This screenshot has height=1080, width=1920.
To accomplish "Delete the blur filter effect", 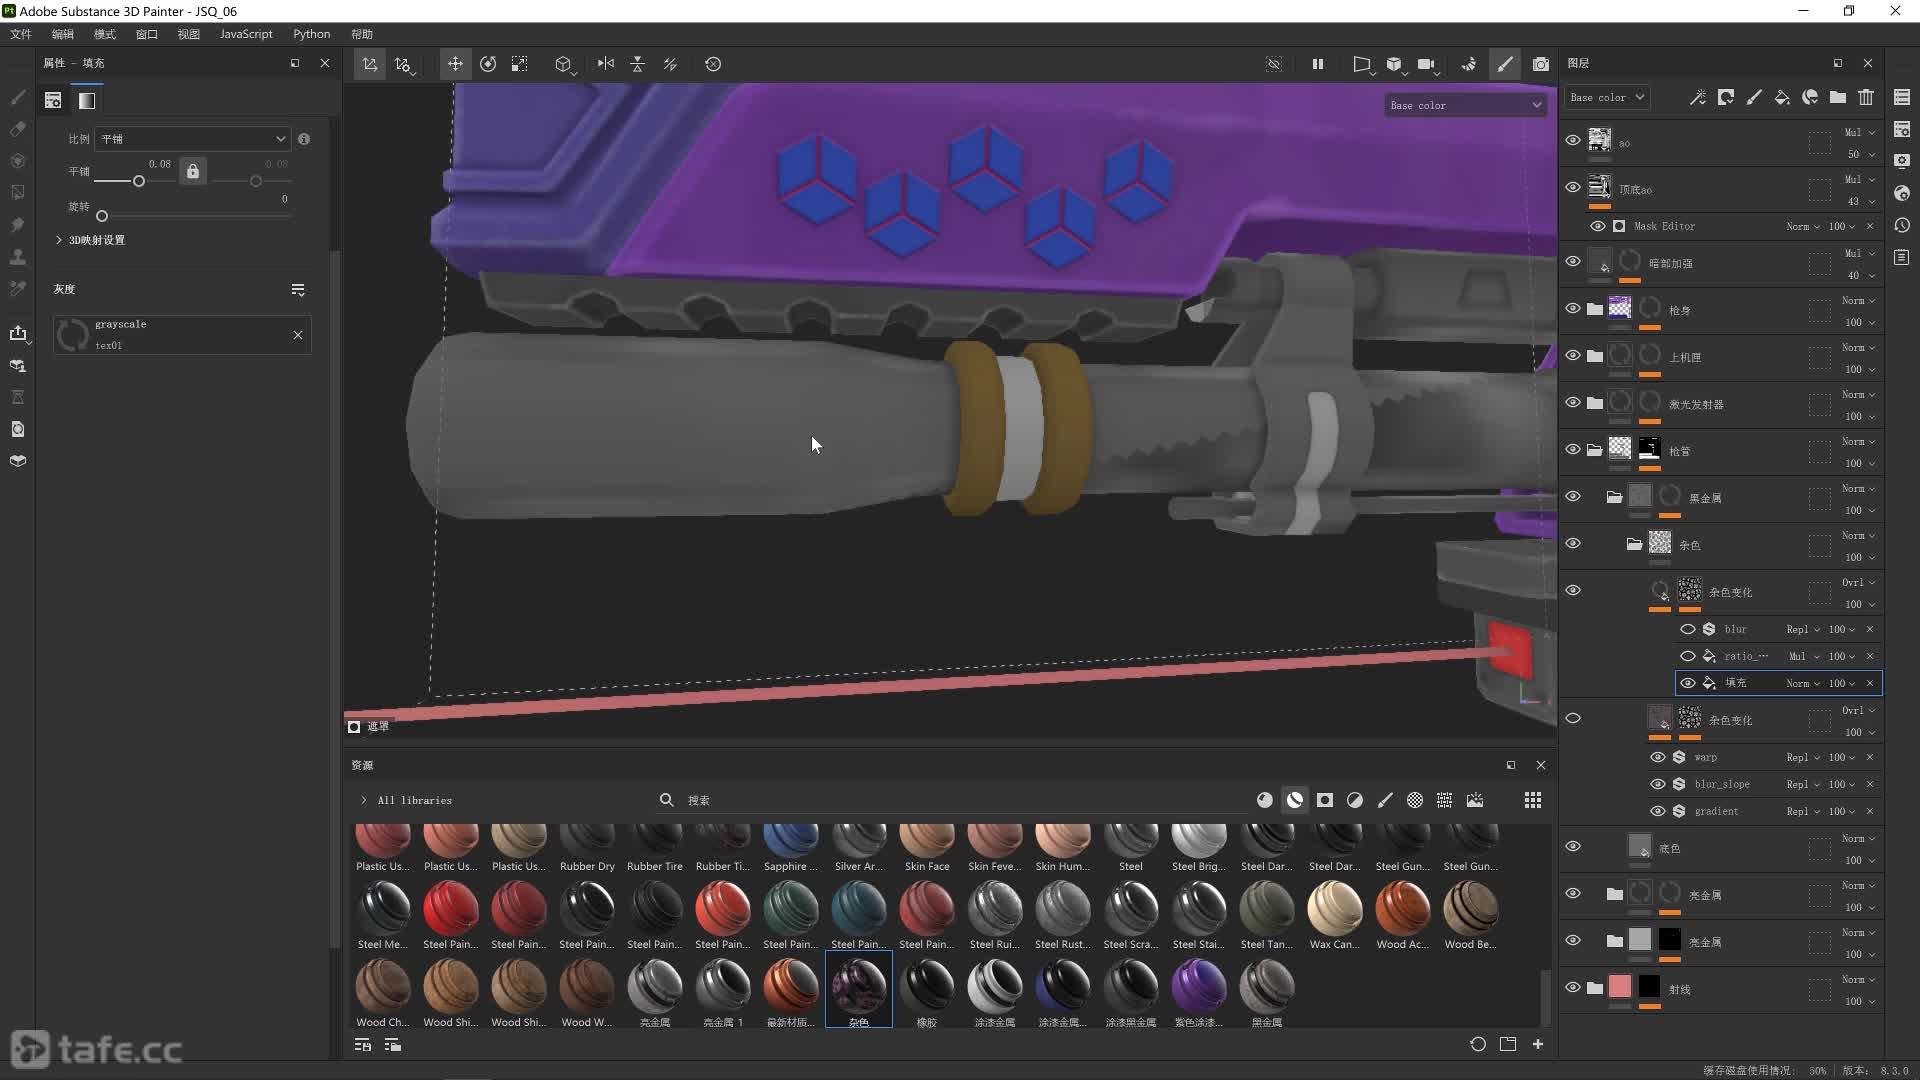I will tap(1870, 629).
